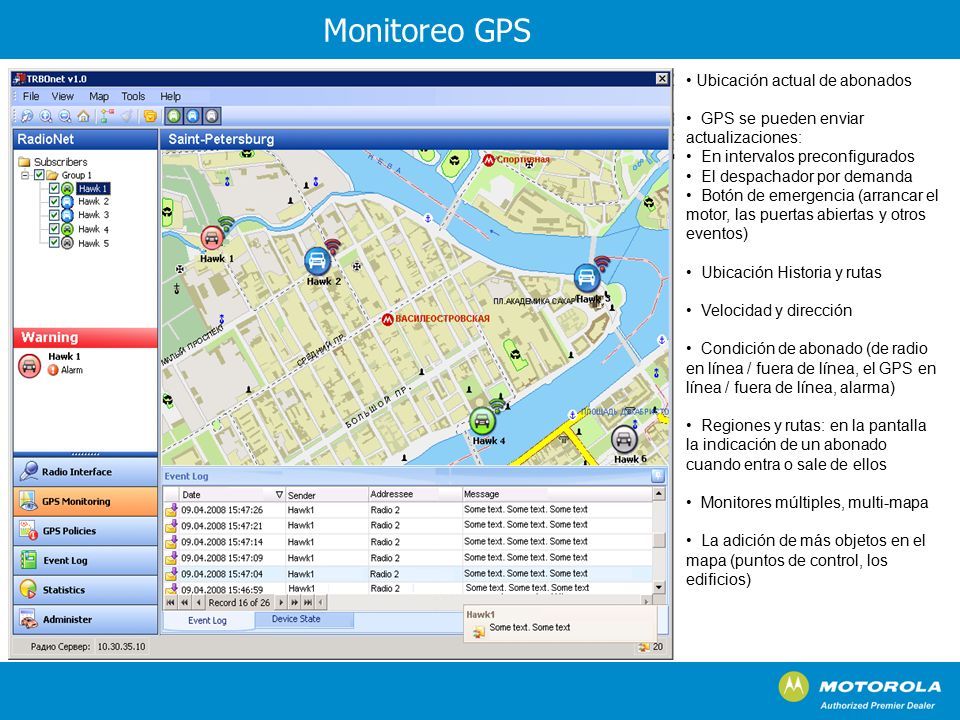960x720 pixels.
Task: Click the zoom out magnifier toolbar icon
Action: (64, 116)
